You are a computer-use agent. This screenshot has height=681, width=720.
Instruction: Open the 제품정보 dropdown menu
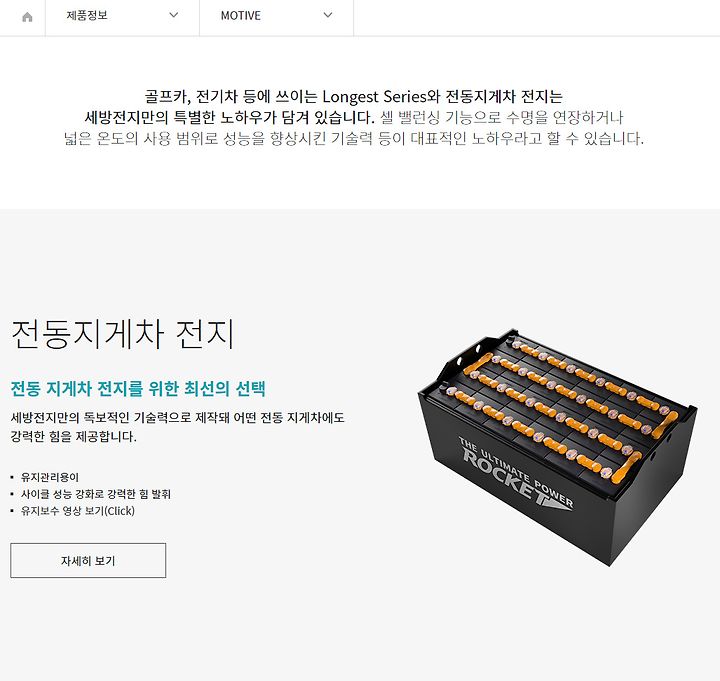pos(122,16)
